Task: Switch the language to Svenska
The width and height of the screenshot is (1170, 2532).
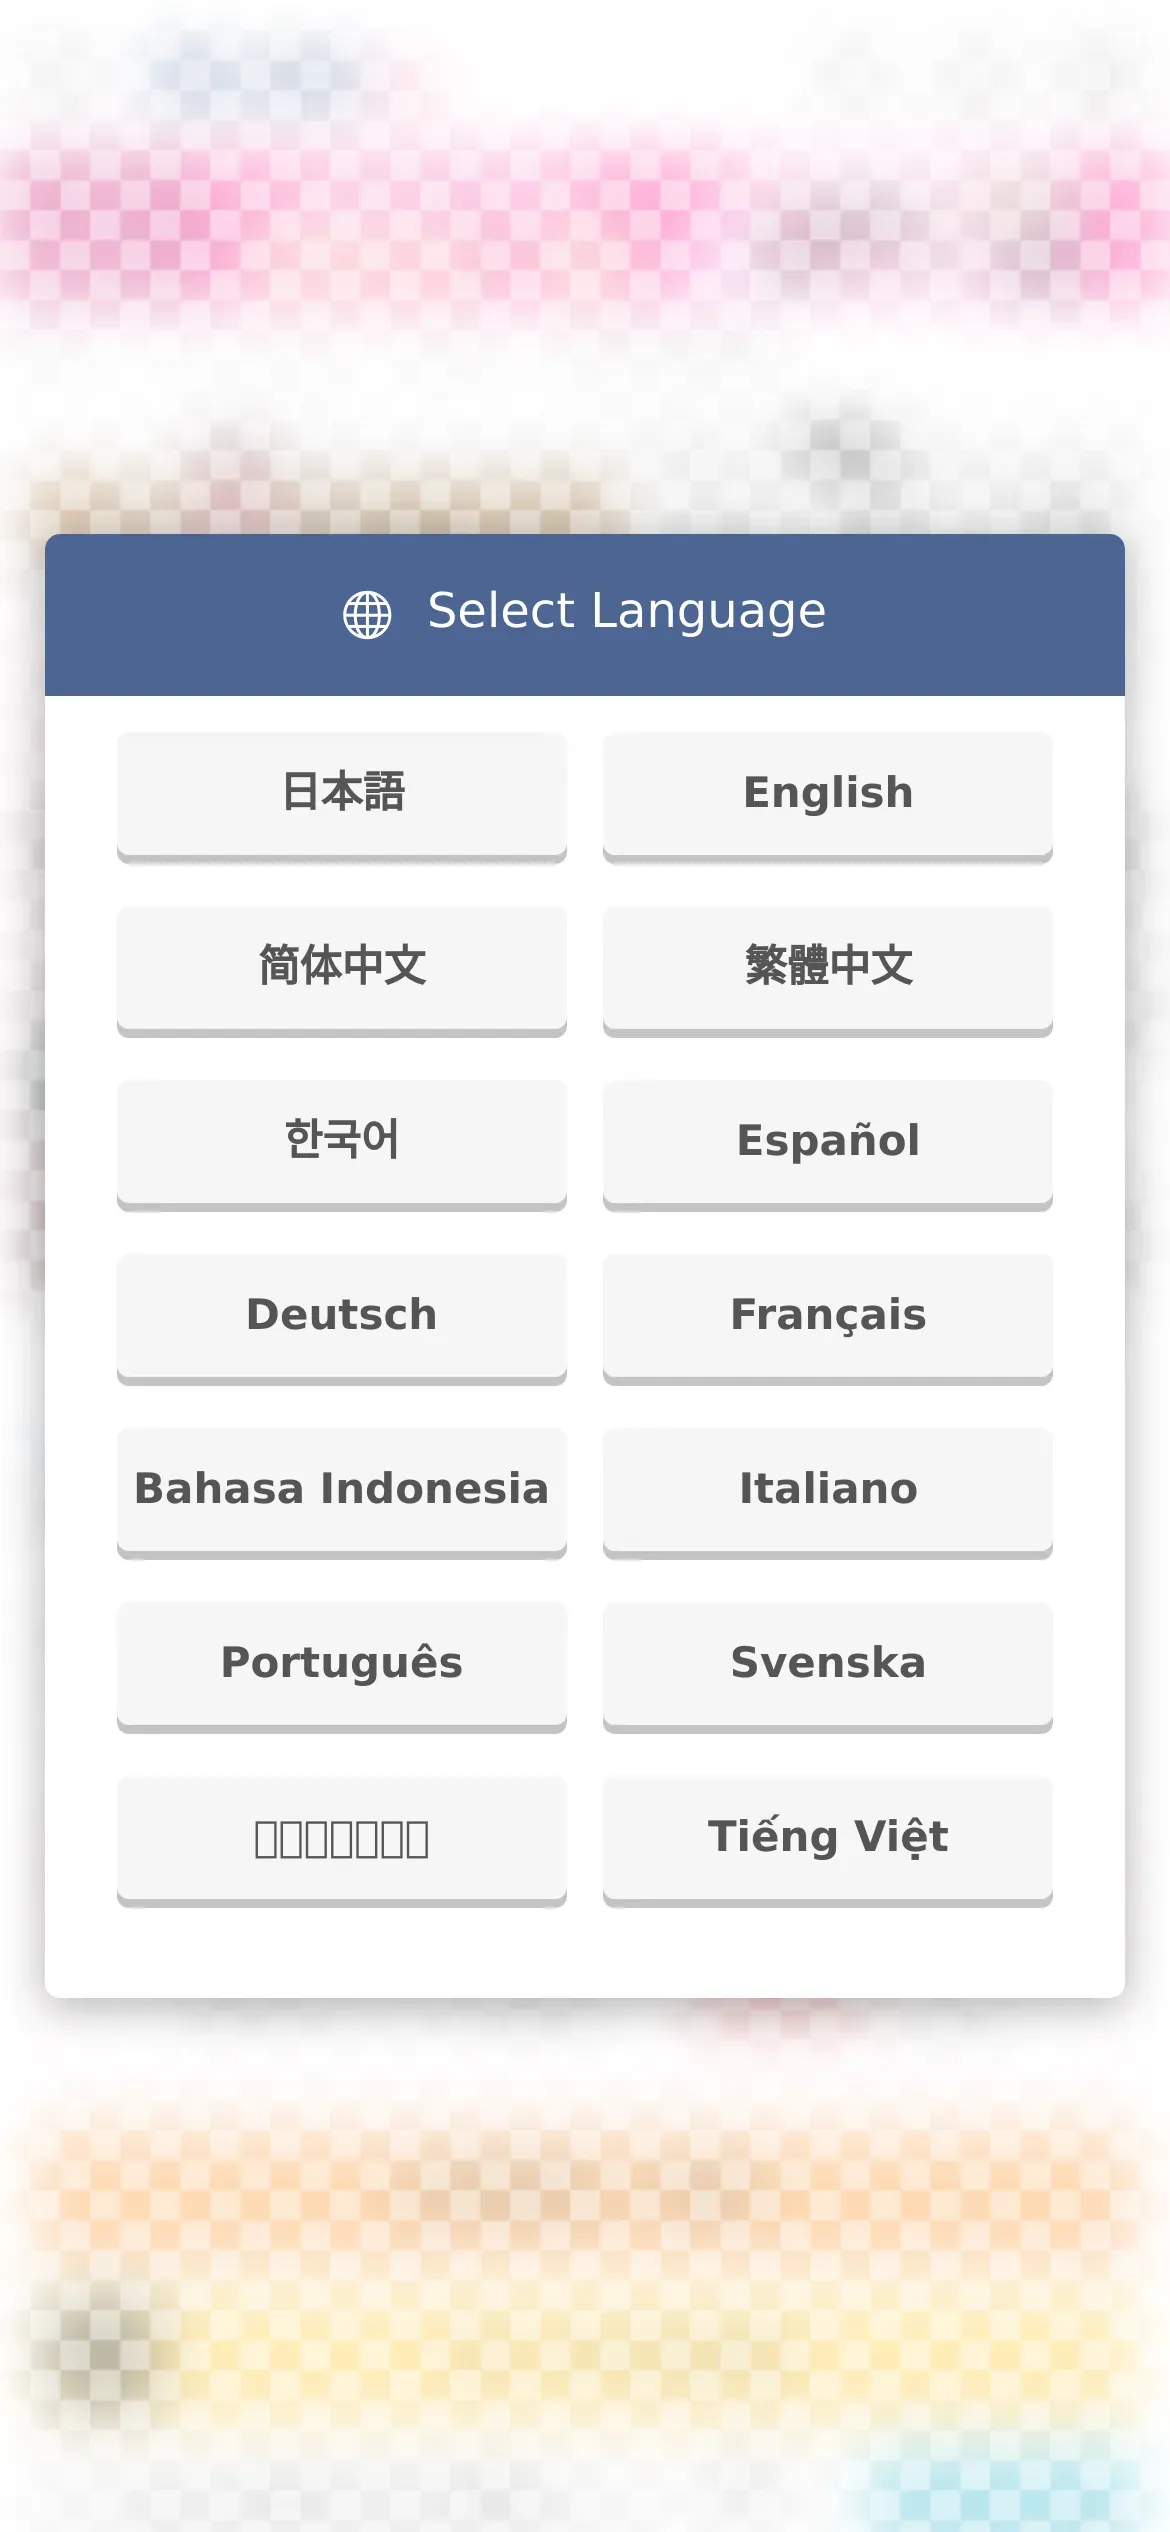Action: click(828, 1666)
